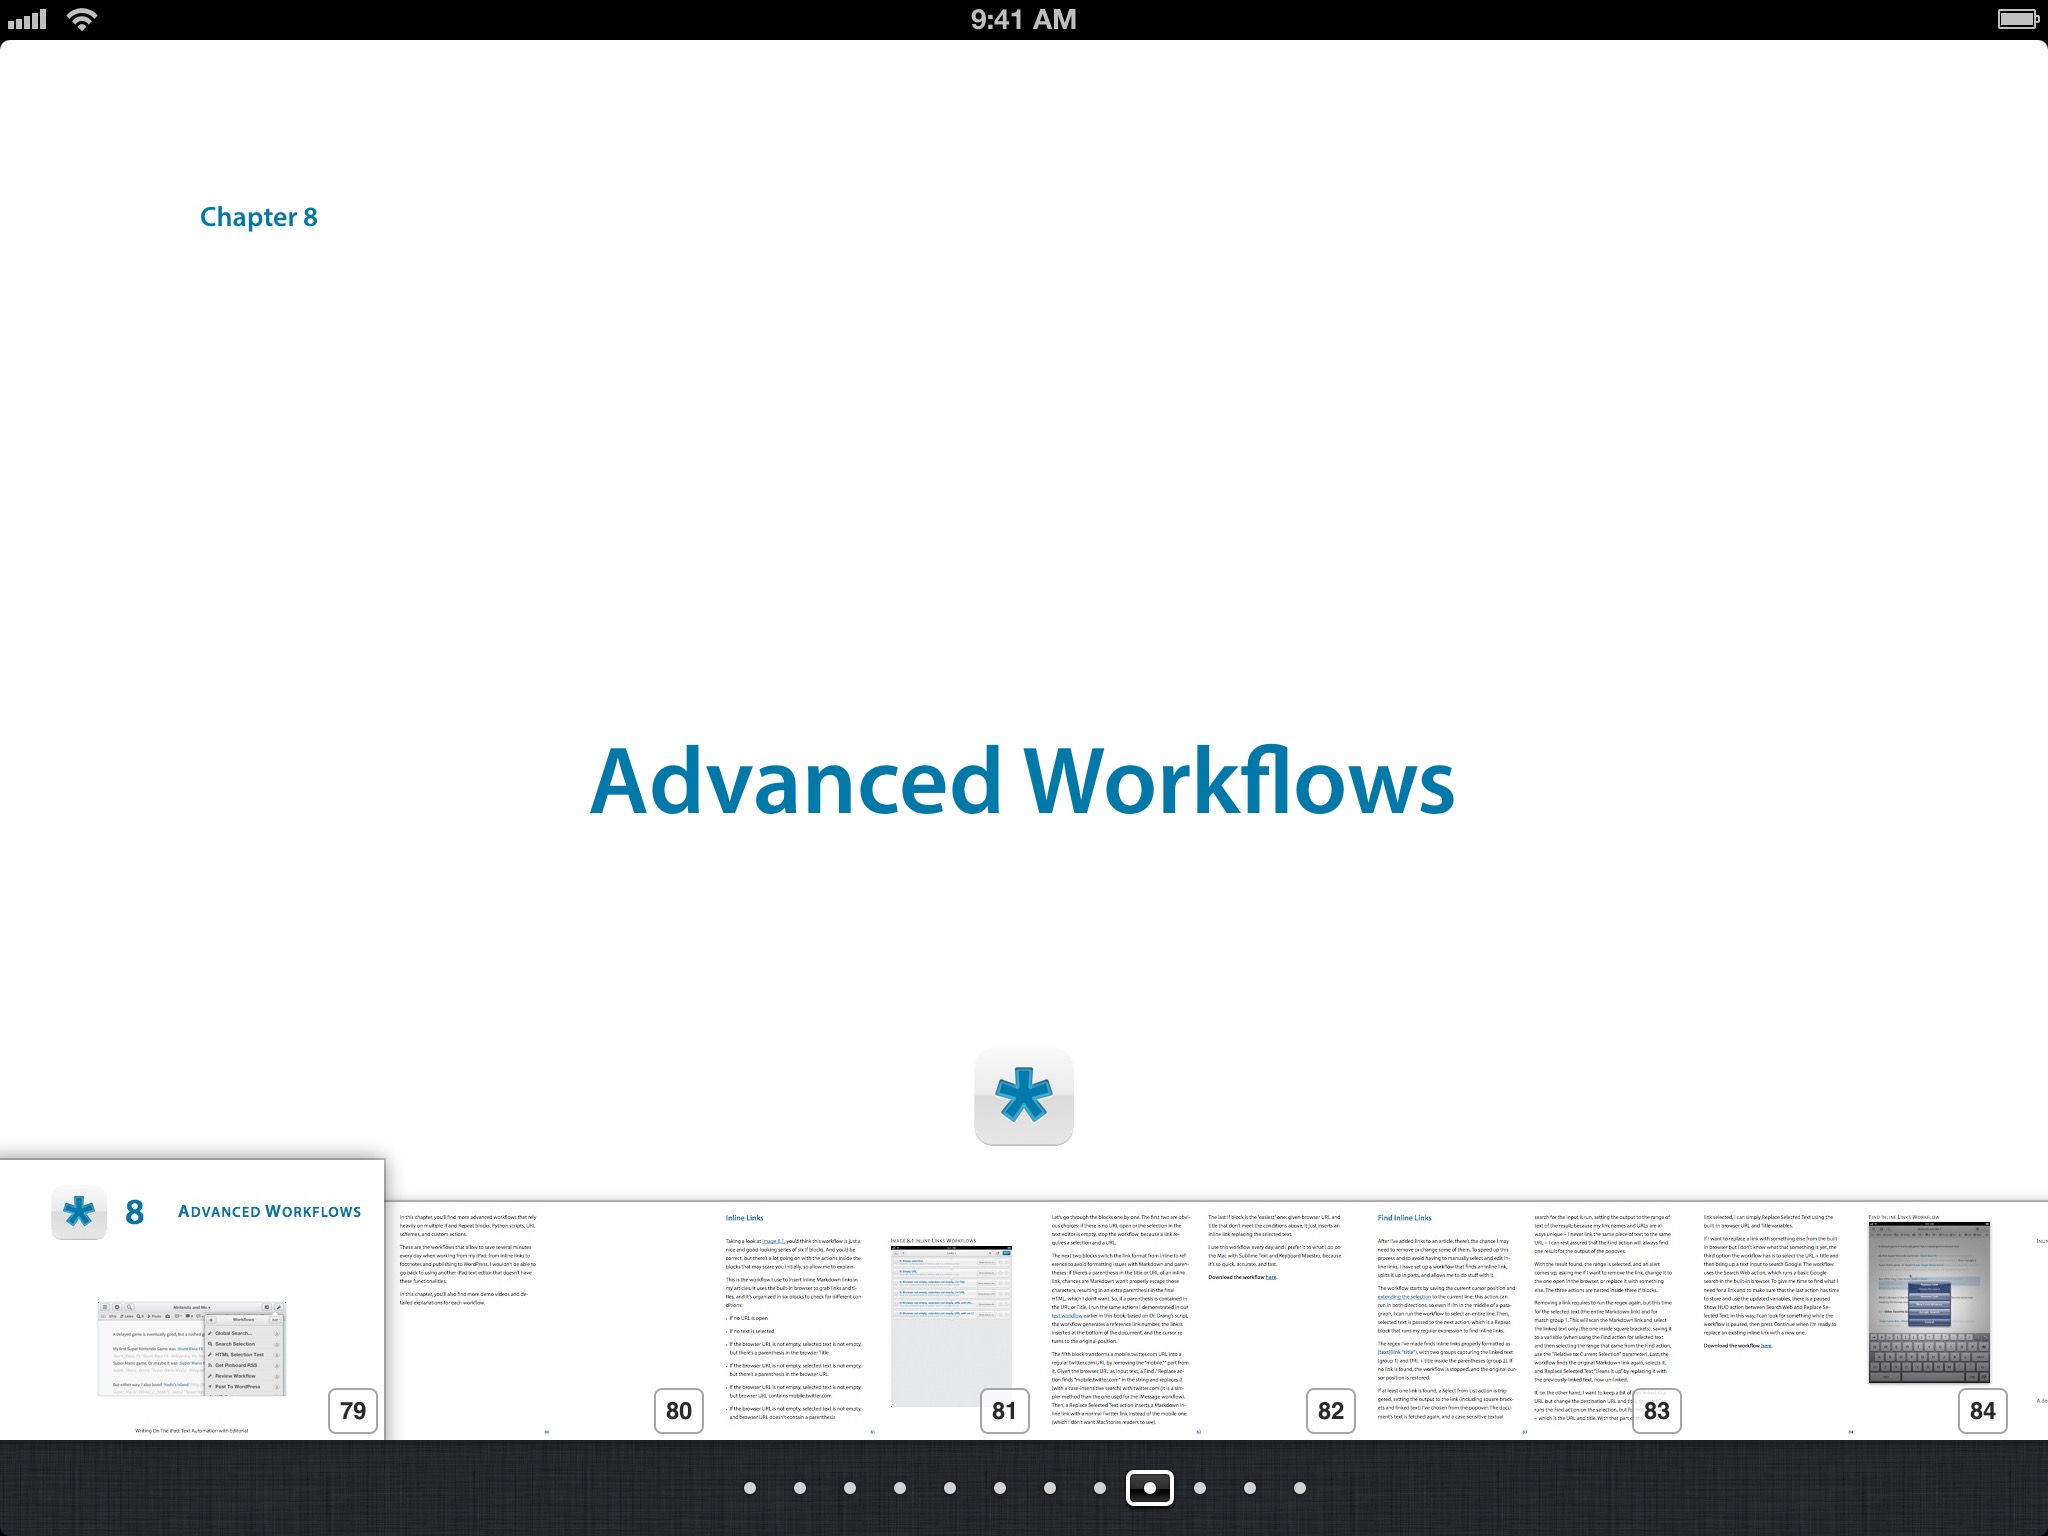Select the seventh chapter dot
This screenshot has height=1536, width=2048.
click(1050, 1488)
